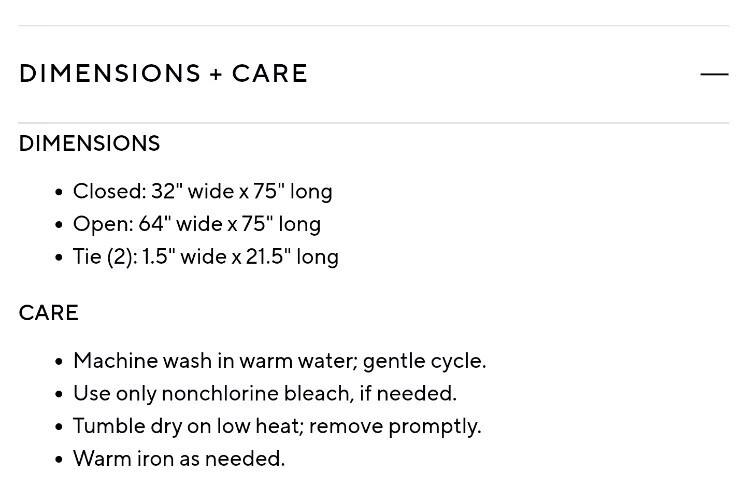Click the bullet point beside Open dimensions
The width and height of the screenshot is (745, 501).
(59, 225)
